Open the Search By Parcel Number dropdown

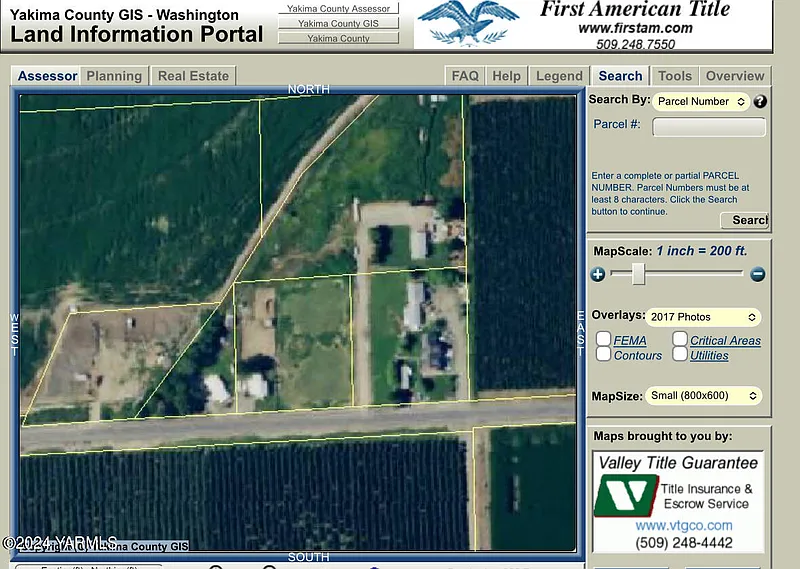click(x=701, y=102)
